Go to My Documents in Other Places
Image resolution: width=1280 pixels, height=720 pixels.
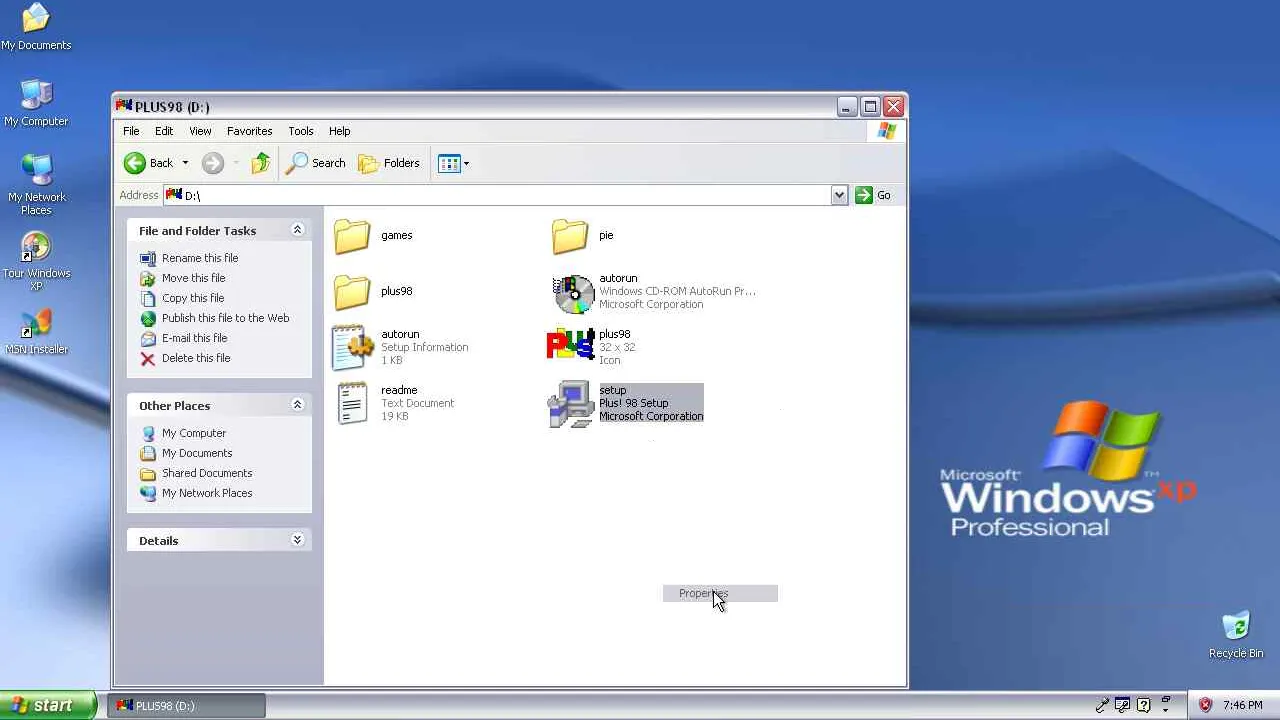click(x=197, y=453)
